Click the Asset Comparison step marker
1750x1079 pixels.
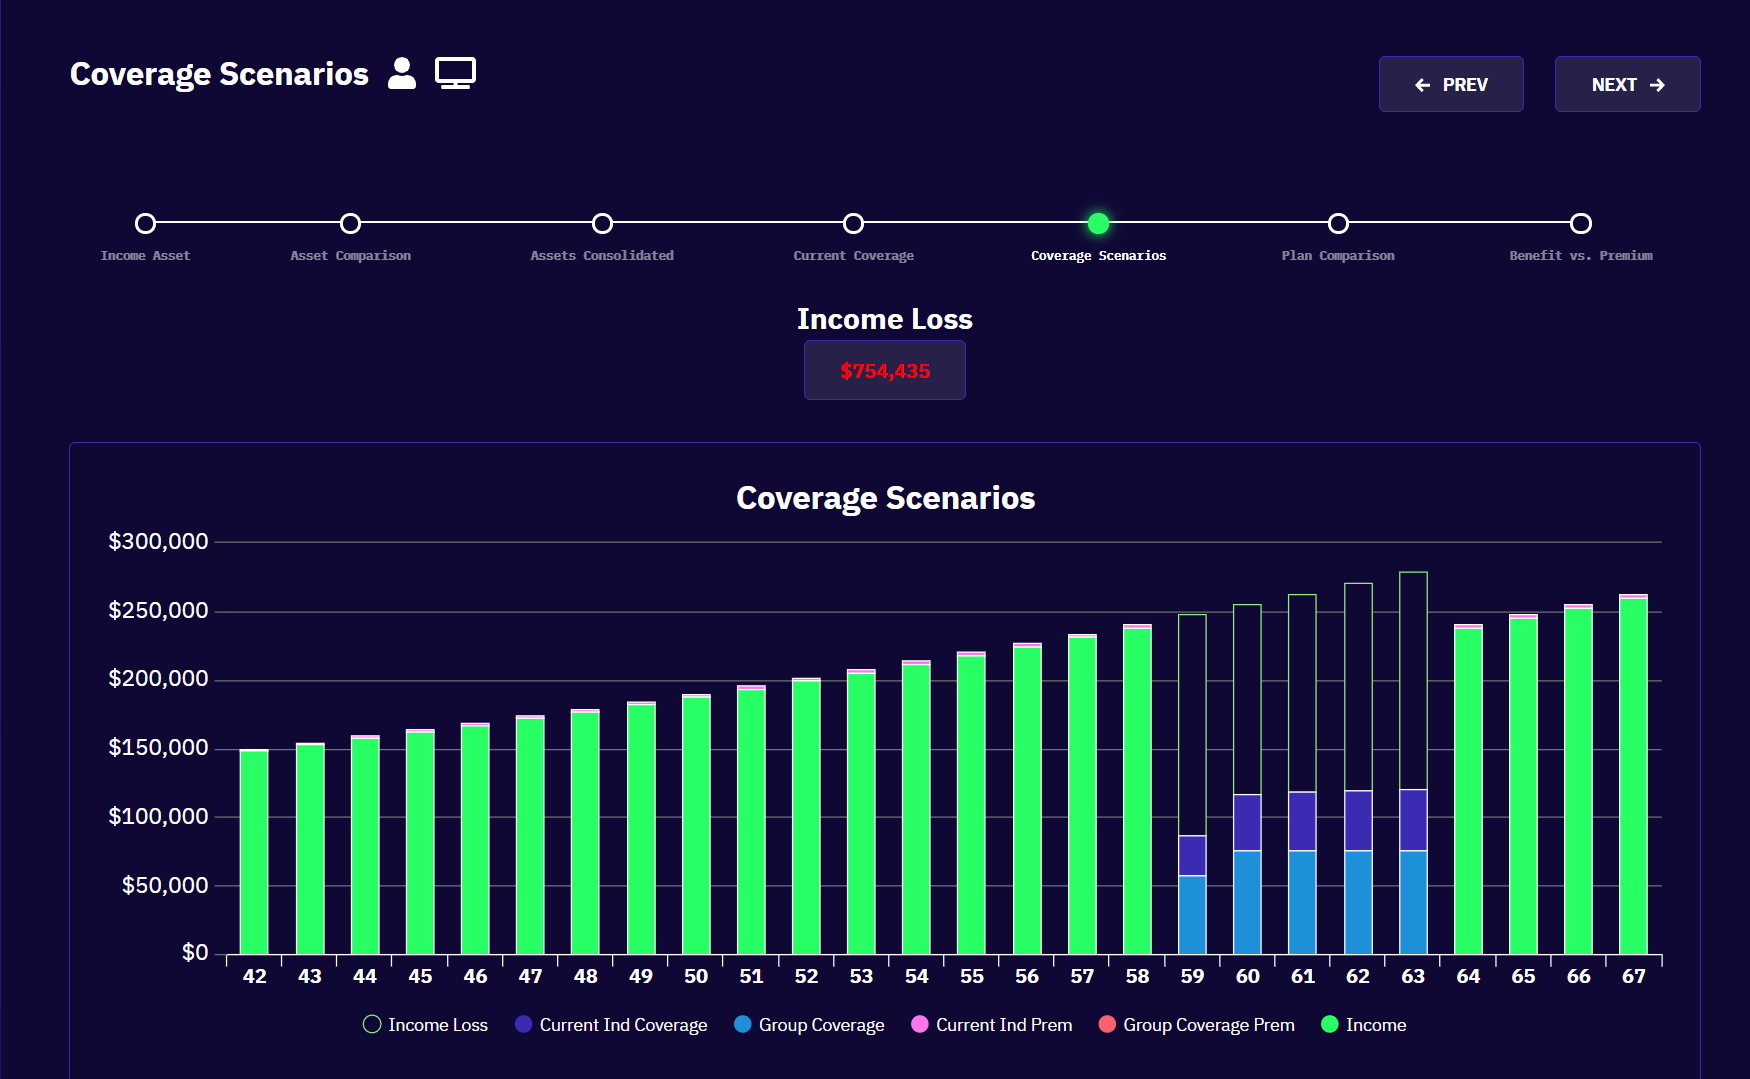click(350, 223)
